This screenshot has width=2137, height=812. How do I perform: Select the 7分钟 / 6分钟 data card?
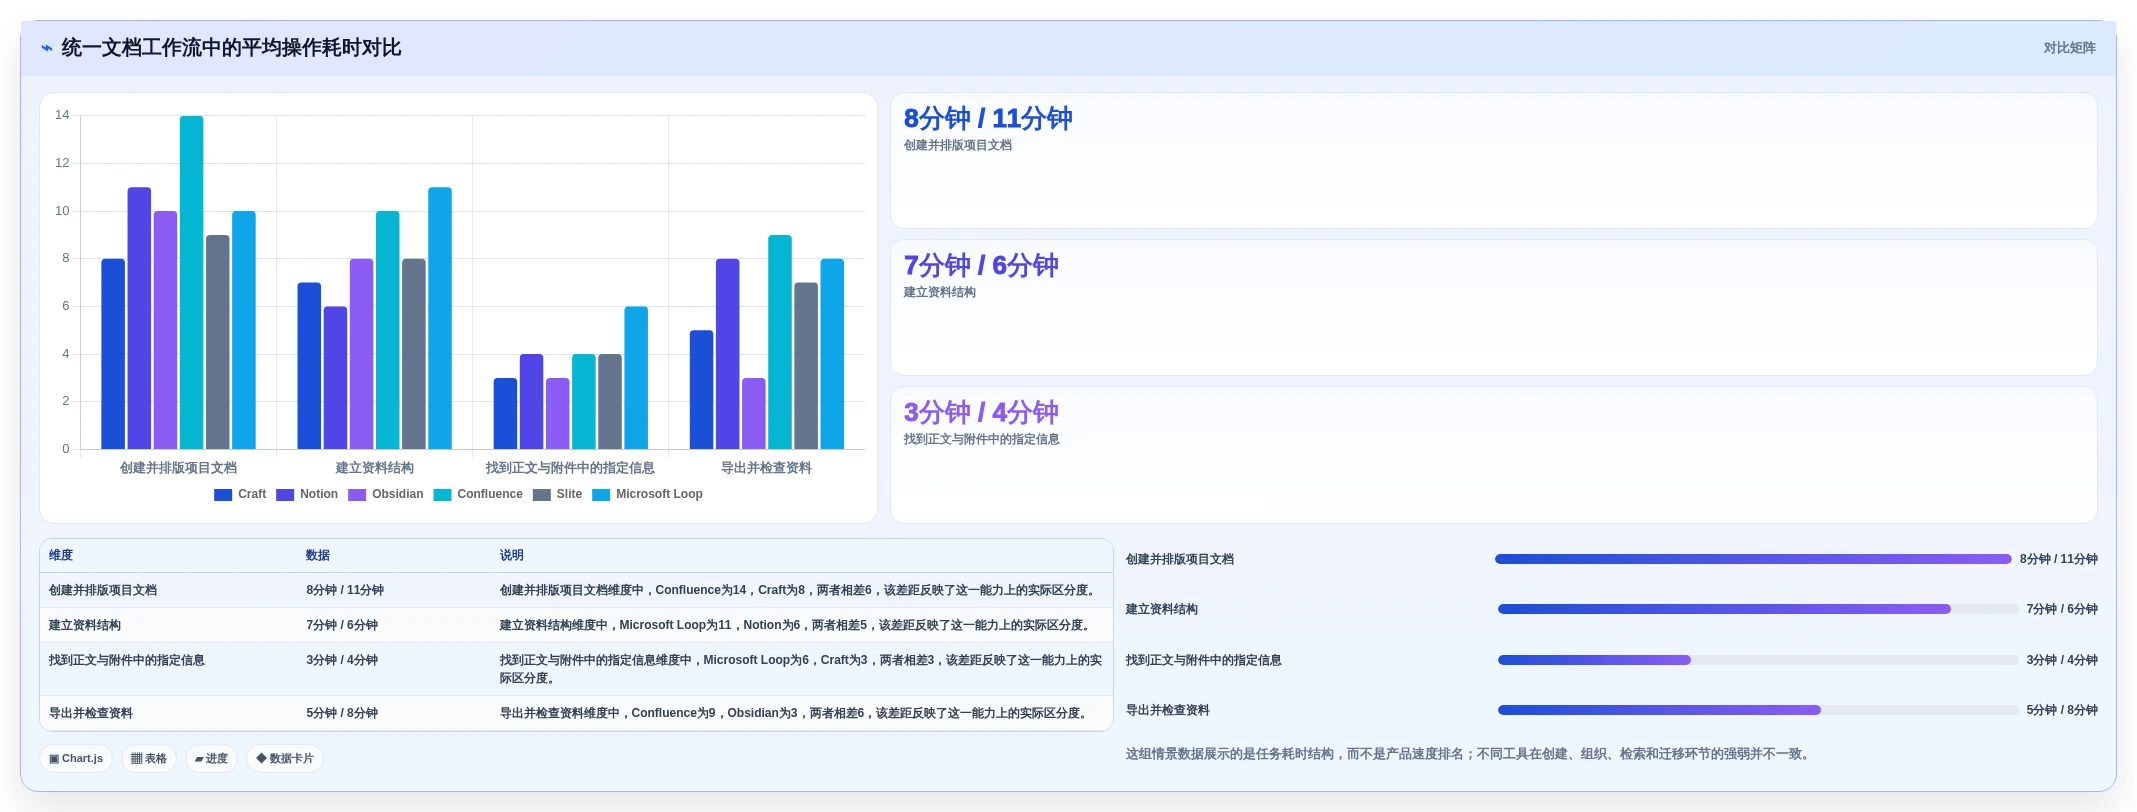pos(1493,308)
